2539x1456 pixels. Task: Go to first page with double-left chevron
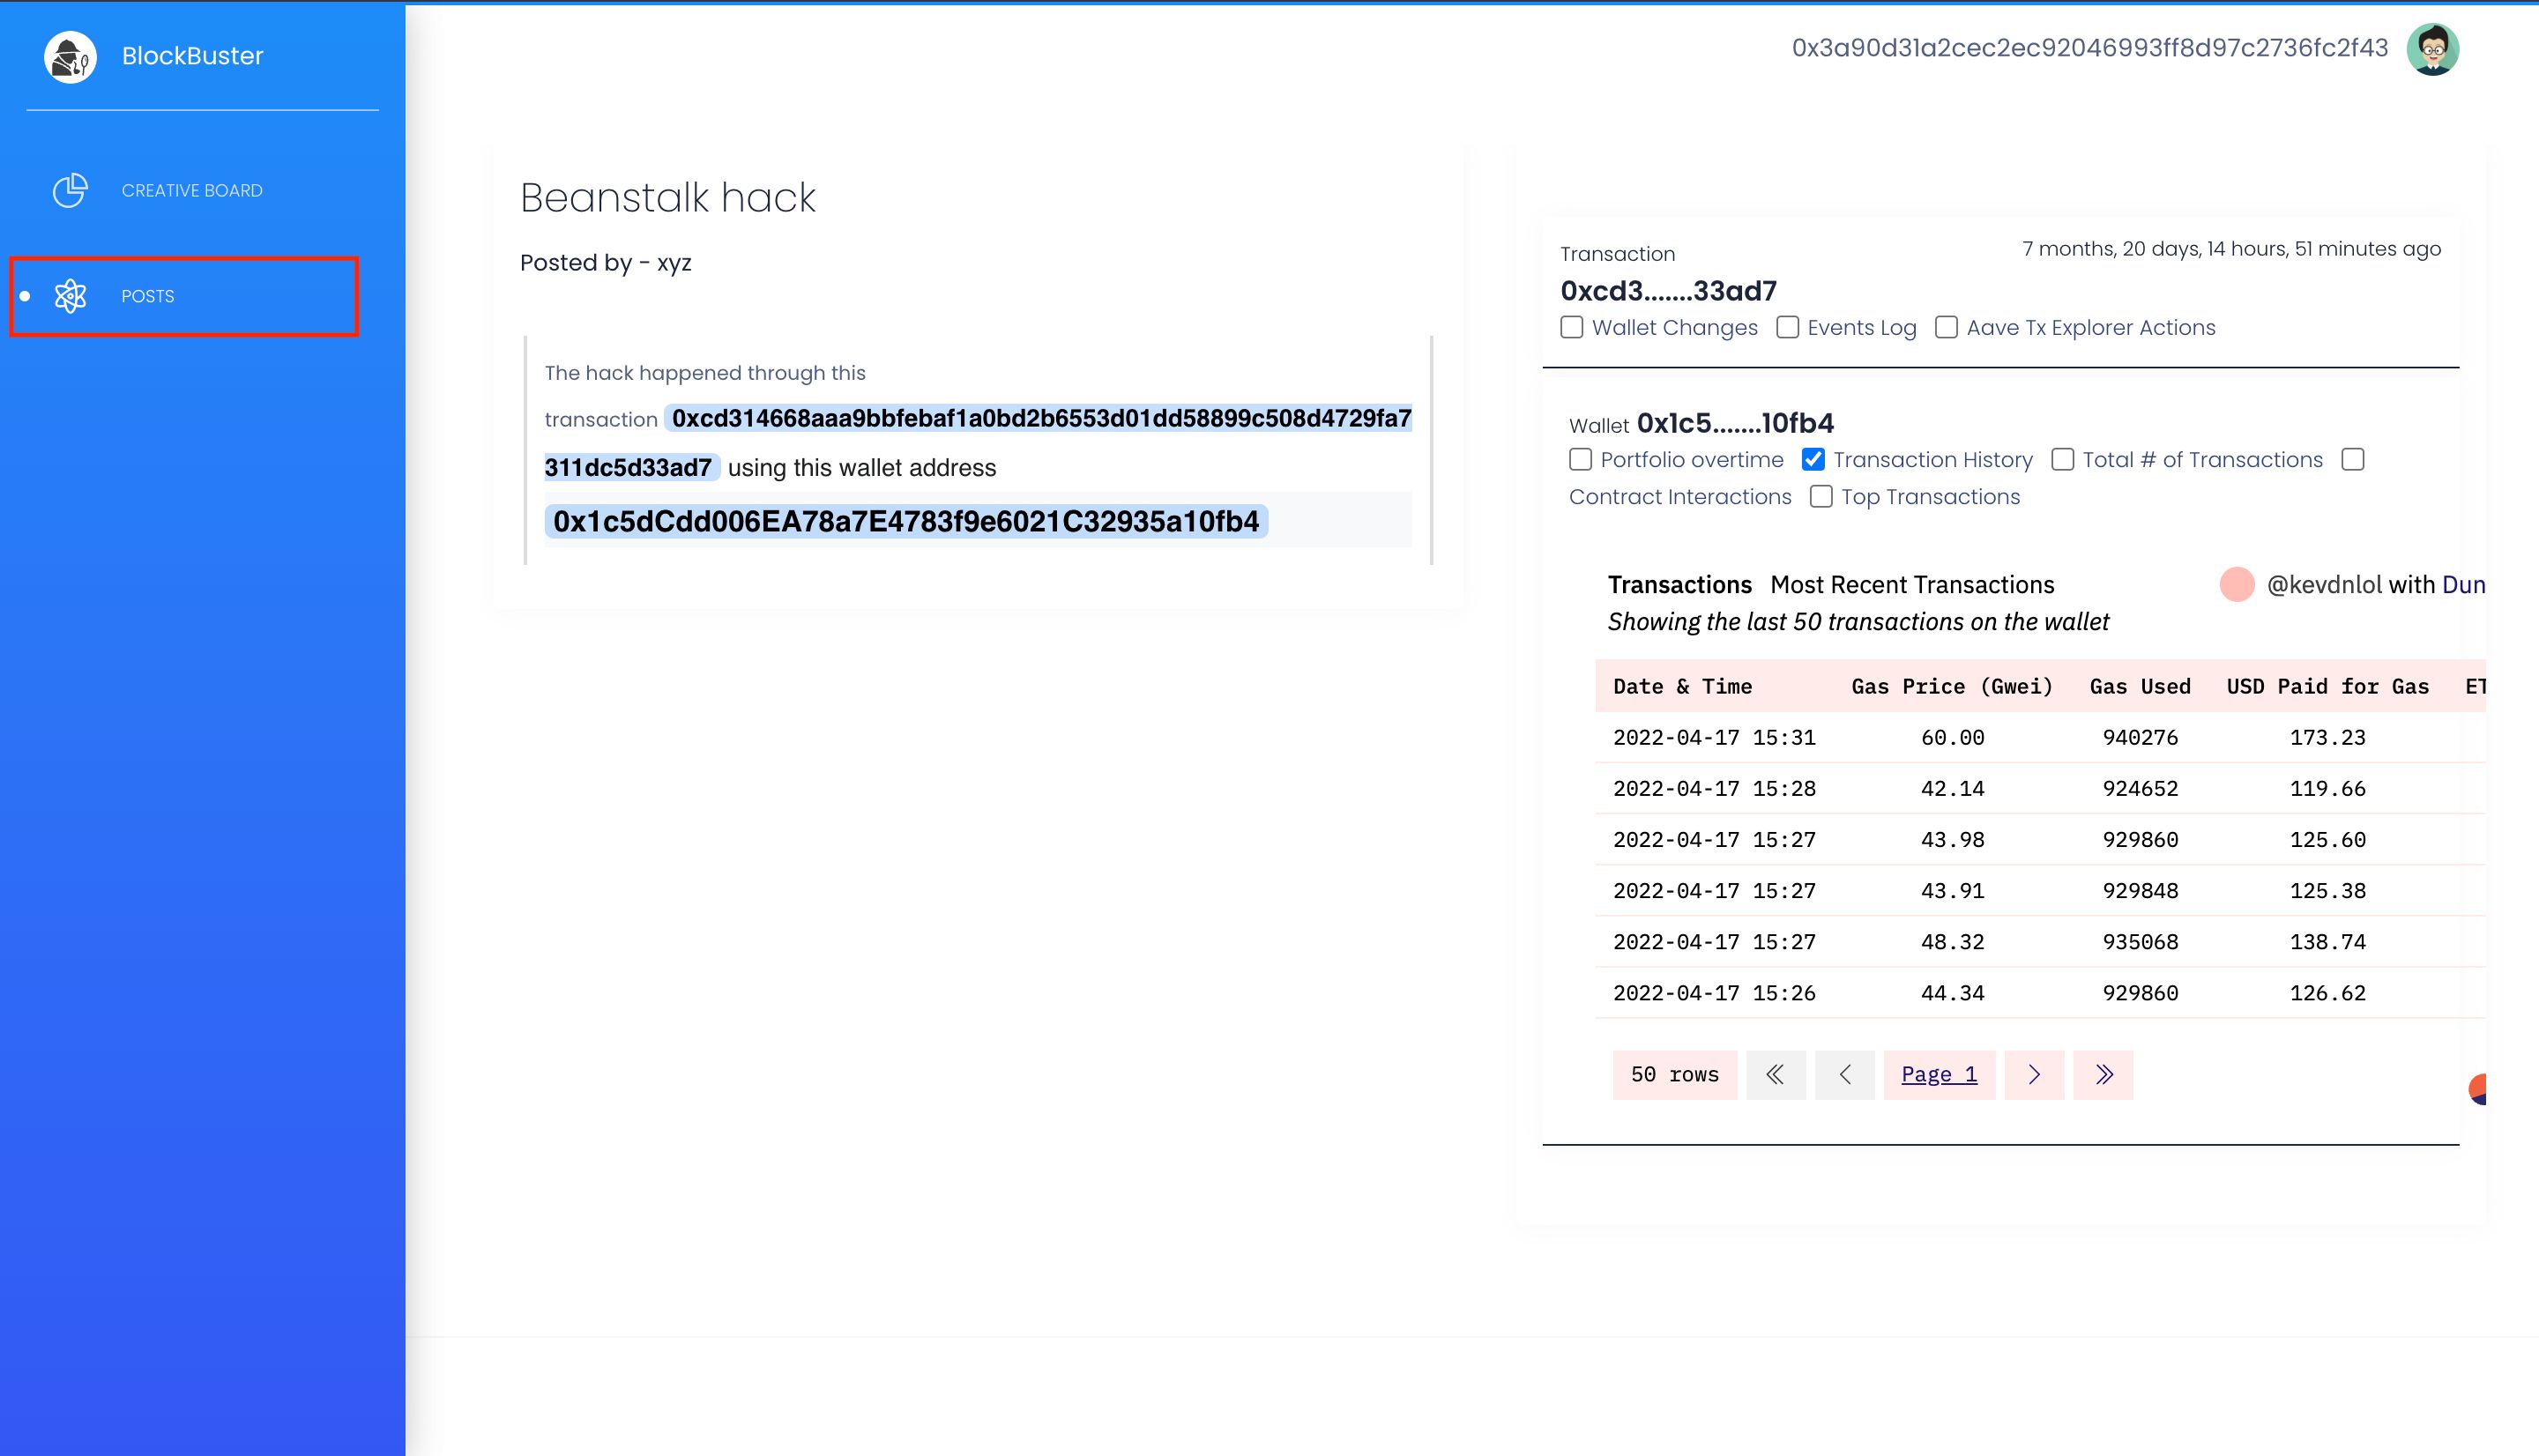coord(1776,1075)
